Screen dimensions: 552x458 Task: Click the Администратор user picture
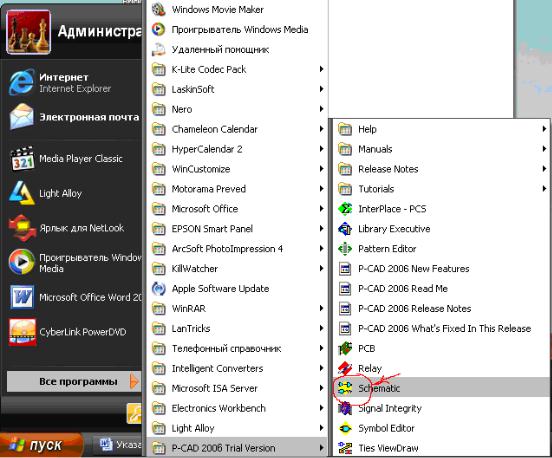29,32
